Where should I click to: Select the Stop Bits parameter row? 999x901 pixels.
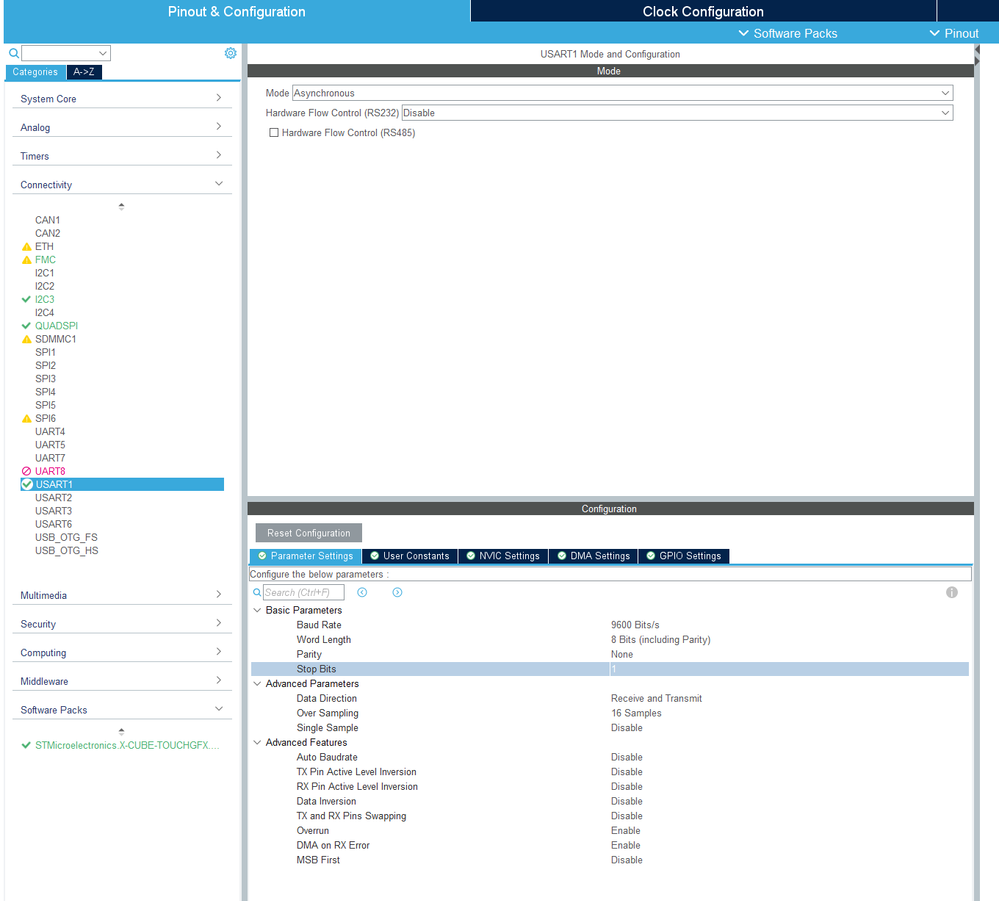[x=610, y=669]
